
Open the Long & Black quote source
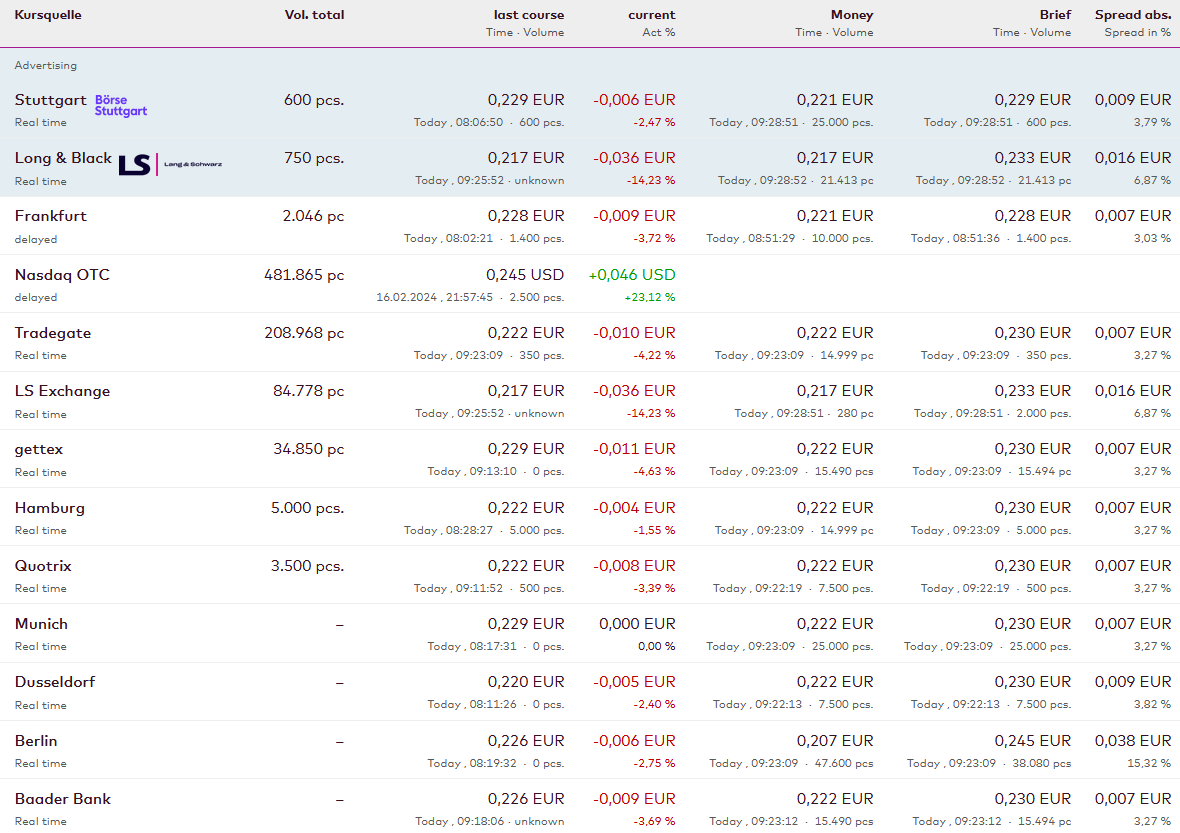(x=63, y=158)
